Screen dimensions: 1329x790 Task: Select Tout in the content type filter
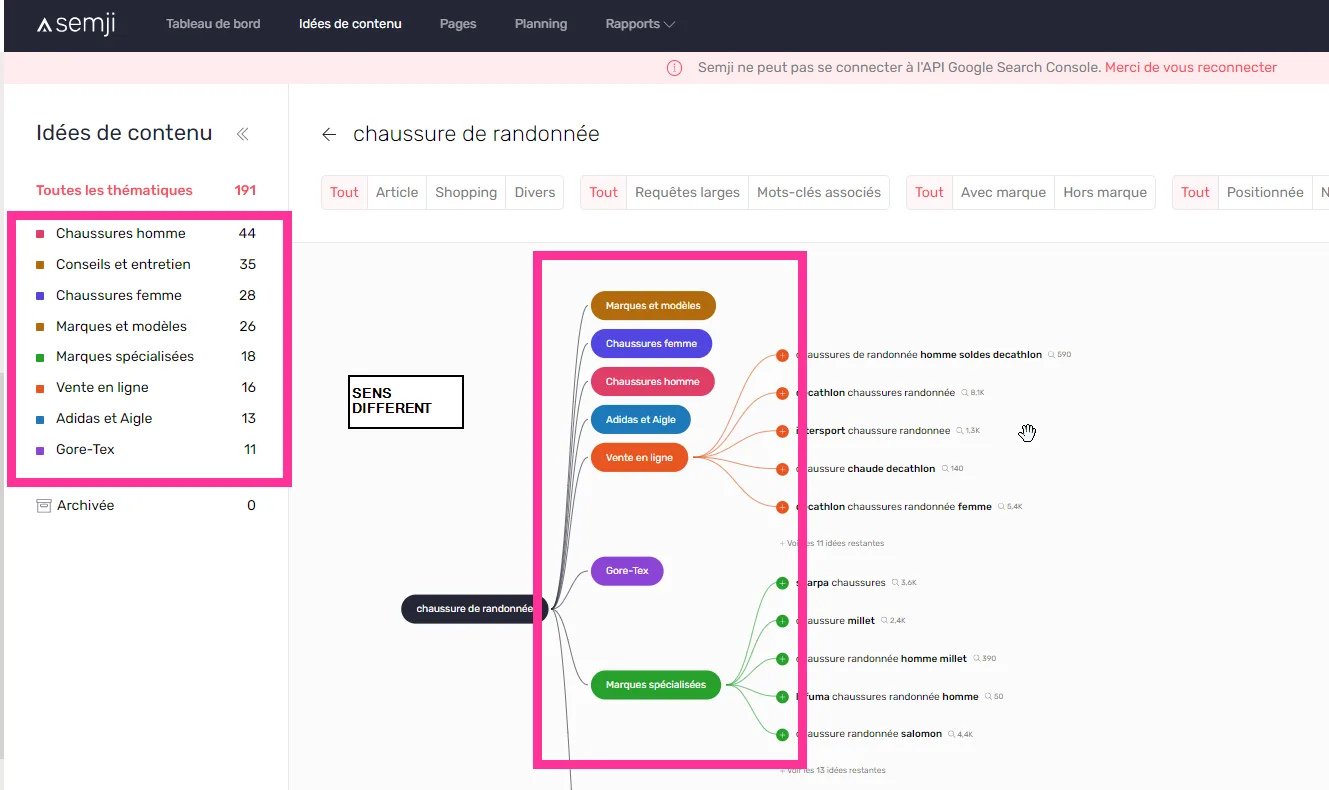[x=344, y=192]
